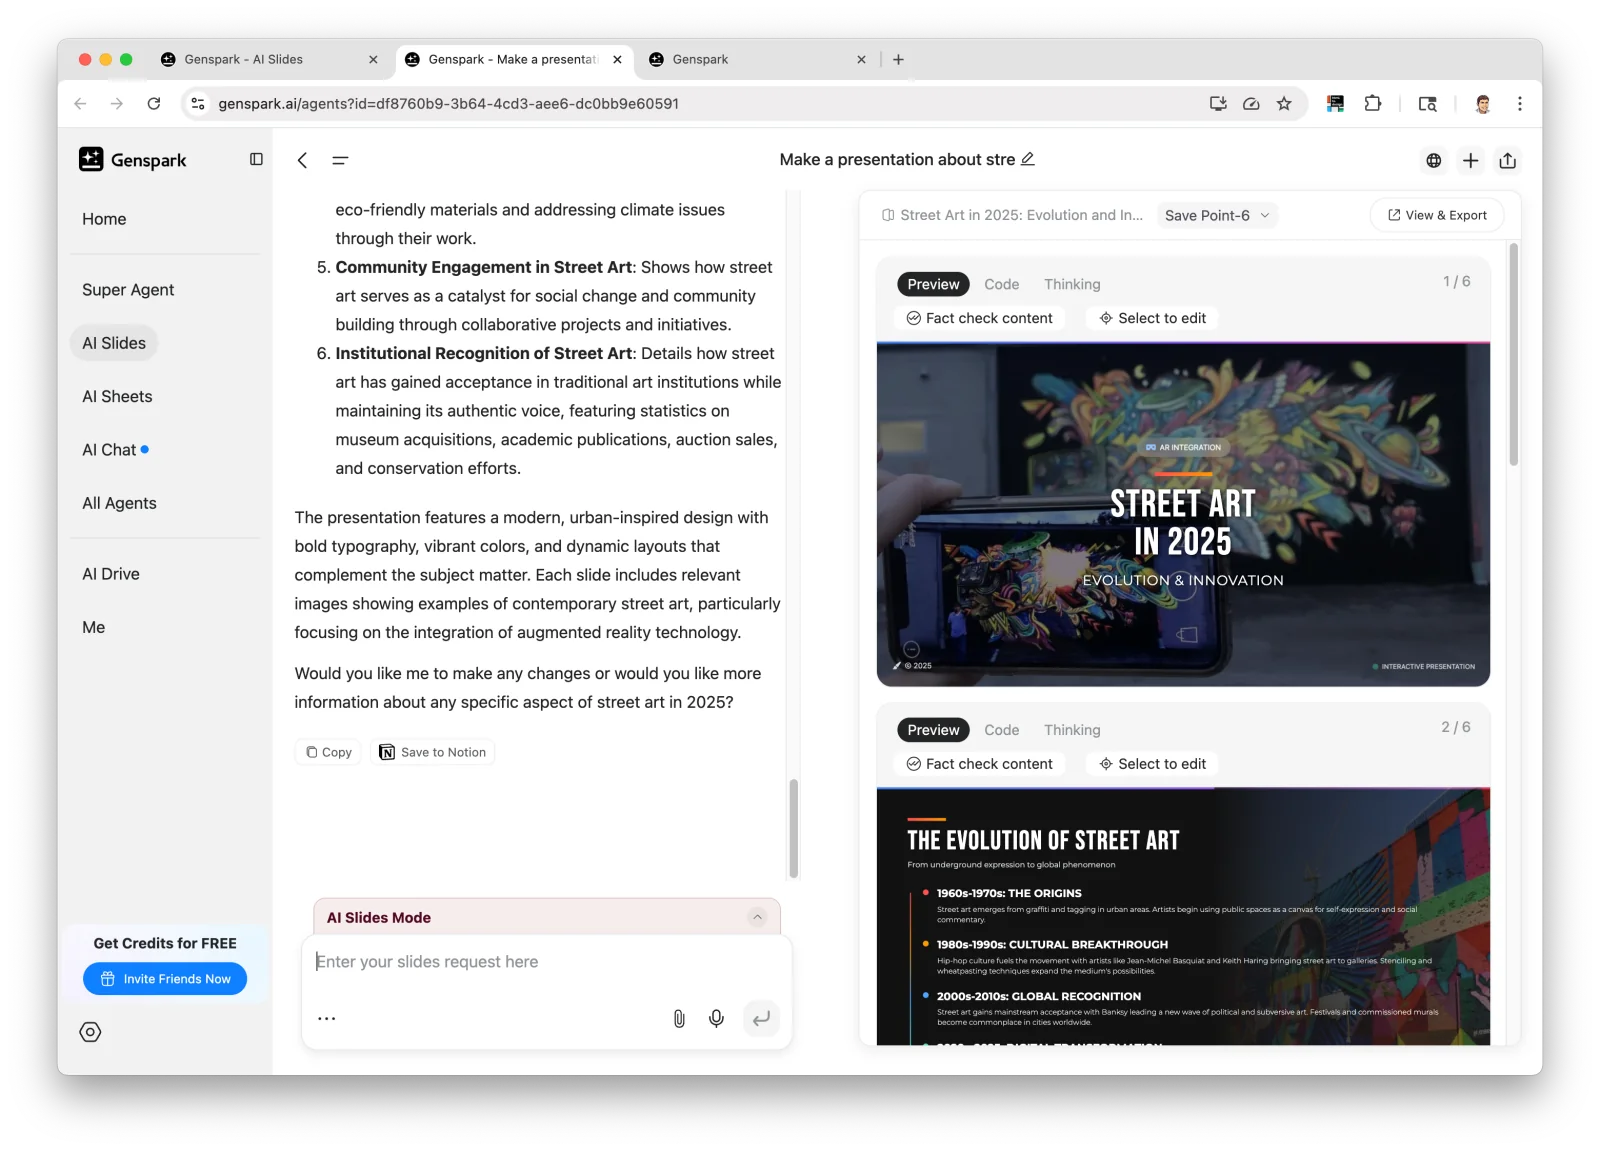Click the share icon at top right
The image size is (1600, 1151).
point(1507,160)
